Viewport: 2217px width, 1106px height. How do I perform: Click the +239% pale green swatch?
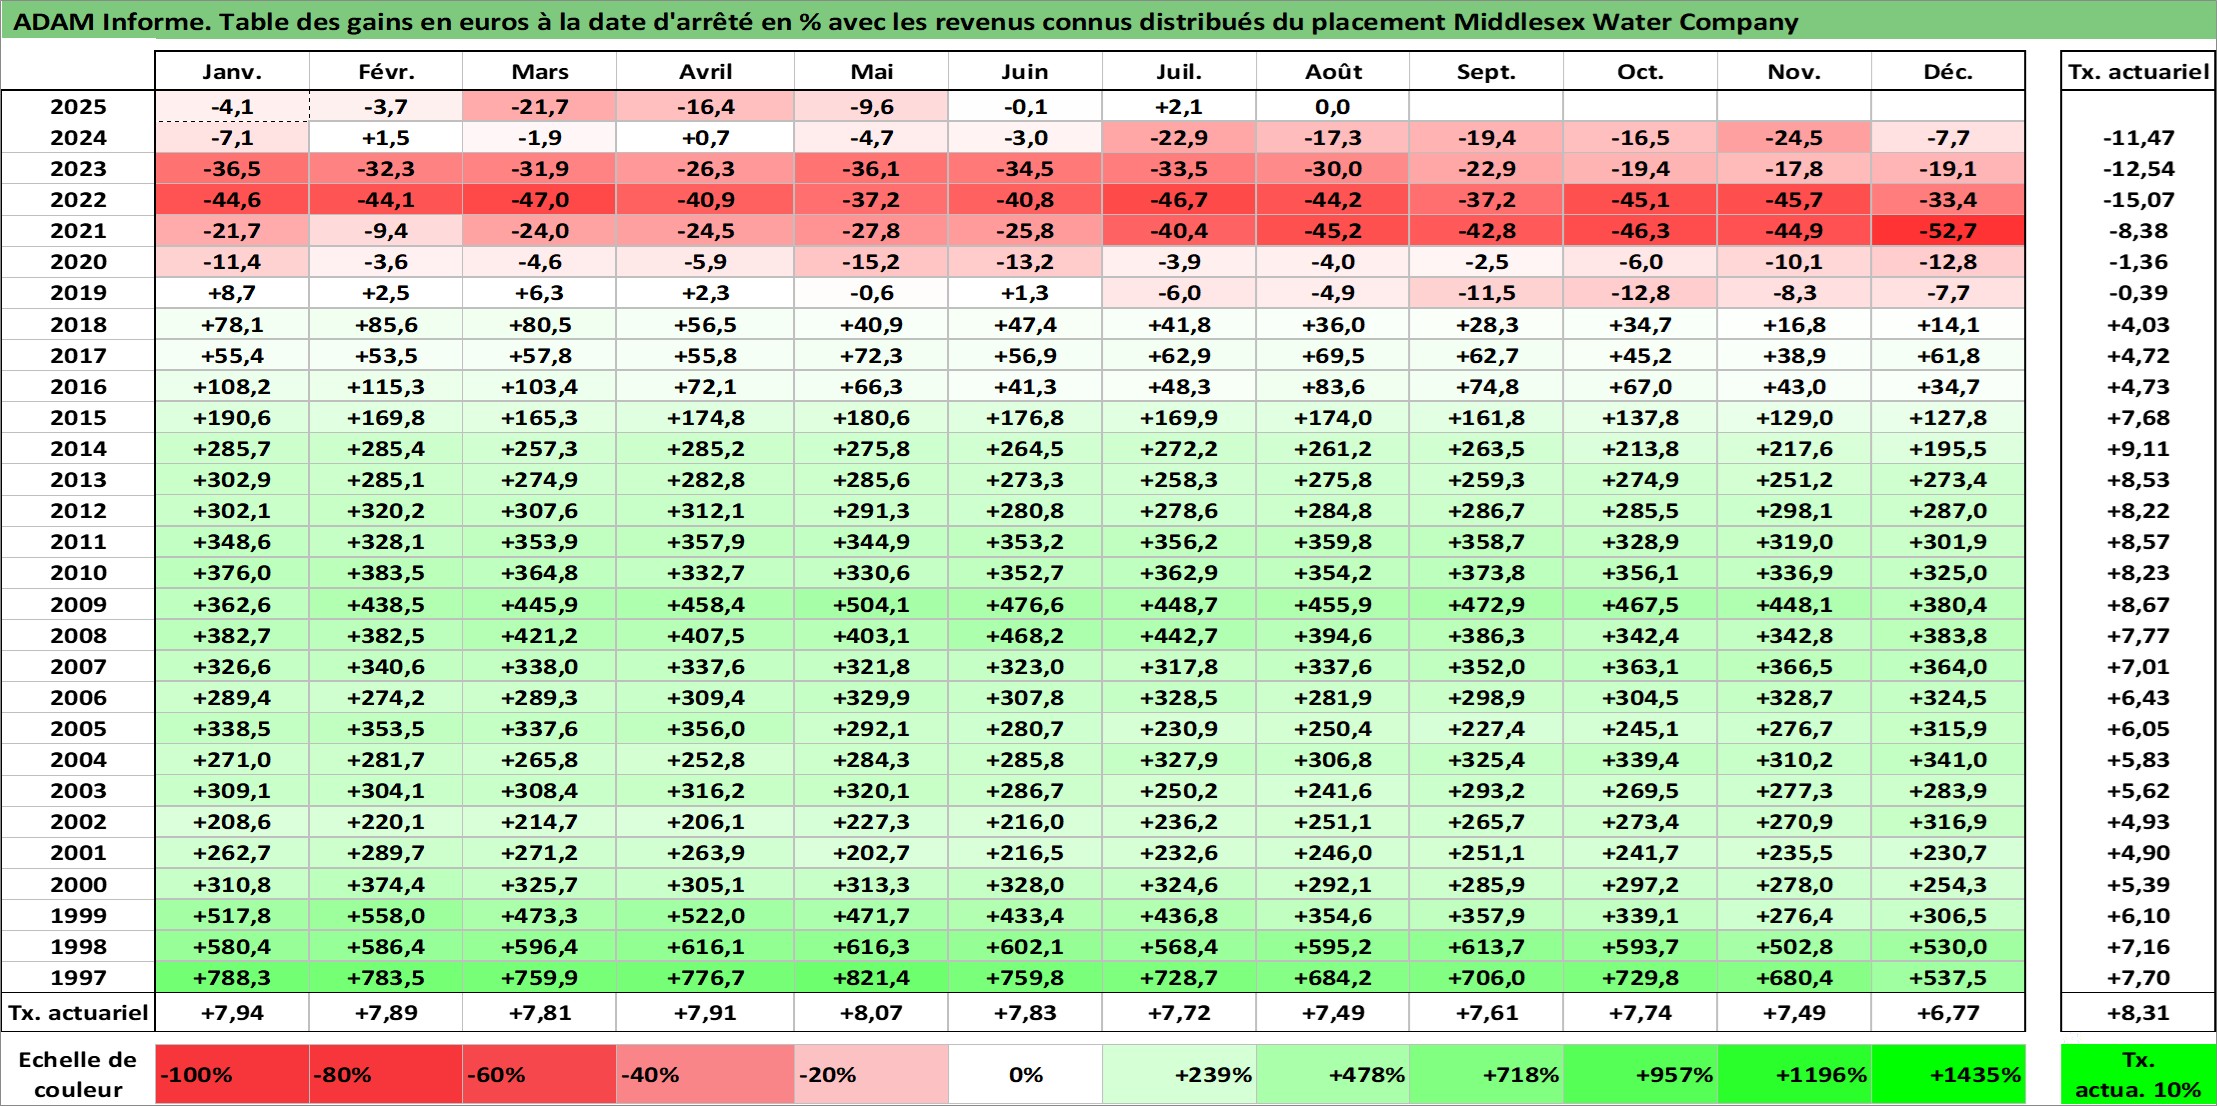coord(1179,1075)
